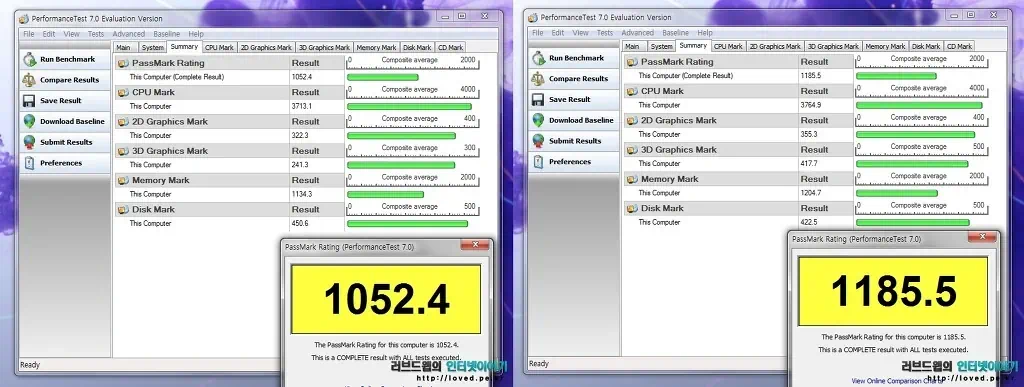Switch to 2D Graphics Mark tab, left window
The image size is (1024, 387).
tap(266, 48)
